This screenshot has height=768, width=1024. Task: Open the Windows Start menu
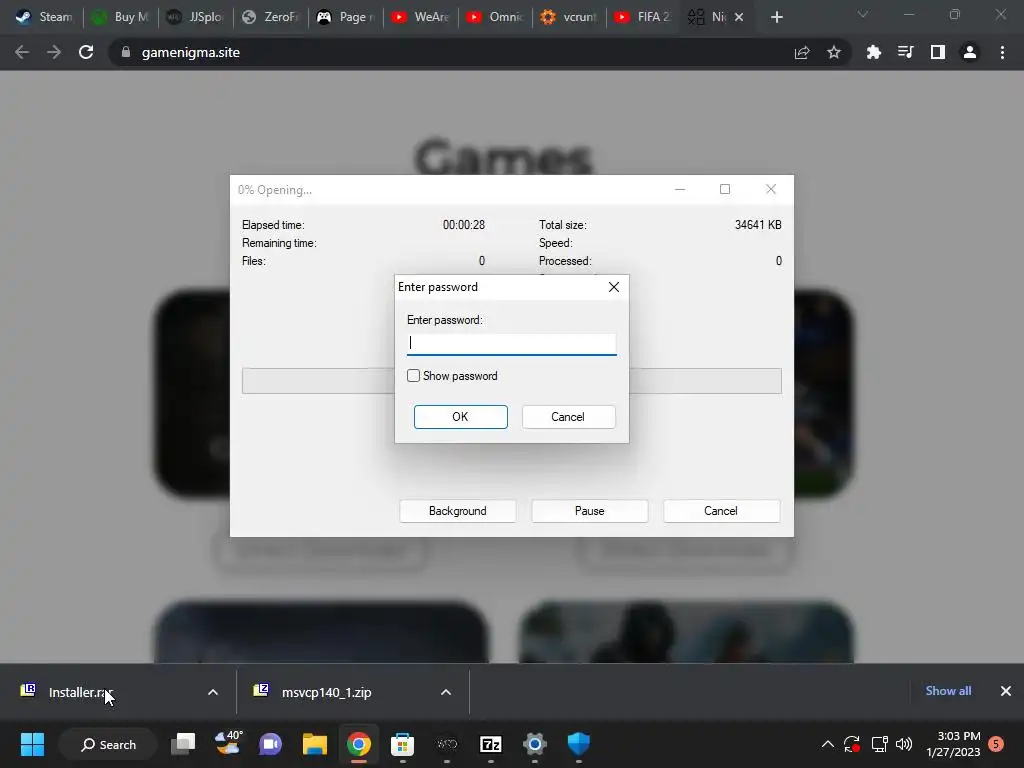(x=32, y=744)
